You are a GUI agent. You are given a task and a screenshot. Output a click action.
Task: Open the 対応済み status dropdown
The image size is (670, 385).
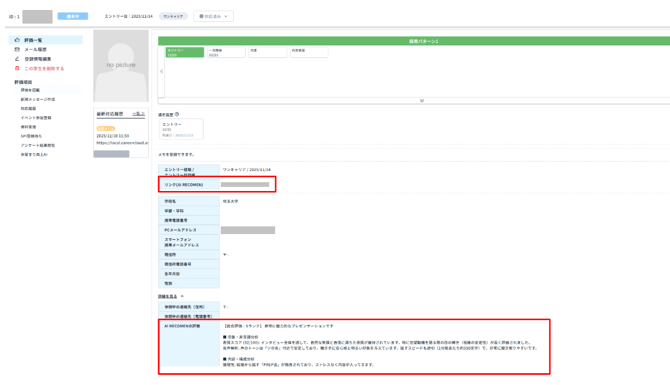click(x=213, y=16)
